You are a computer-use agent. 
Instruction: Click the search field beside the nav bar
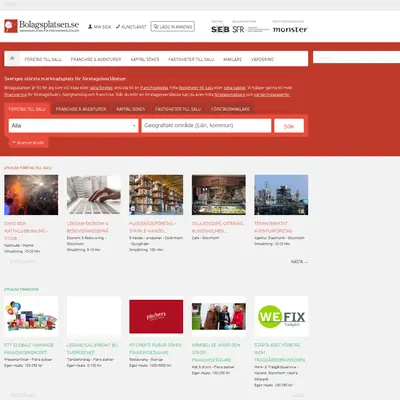point(356,57)
